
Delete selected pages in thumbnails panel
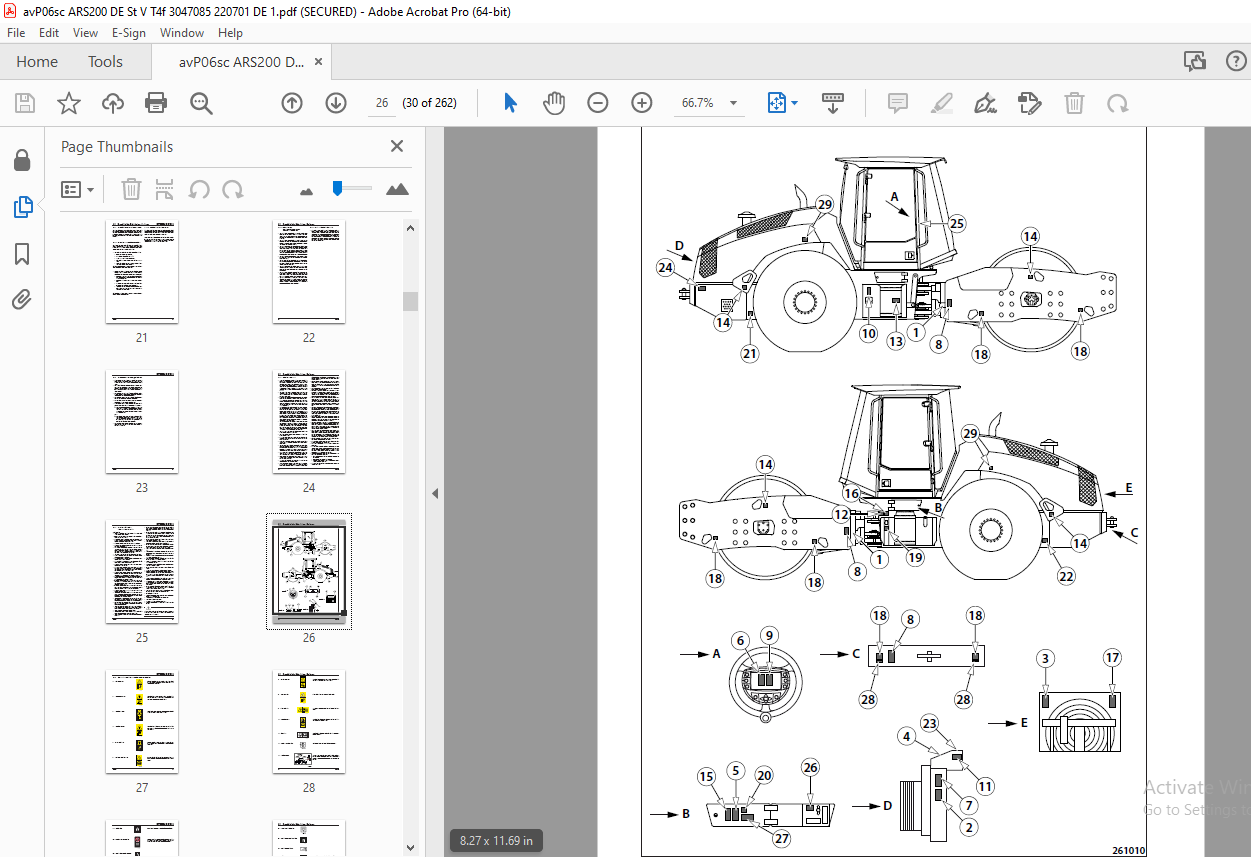click(x=131, y=189)
